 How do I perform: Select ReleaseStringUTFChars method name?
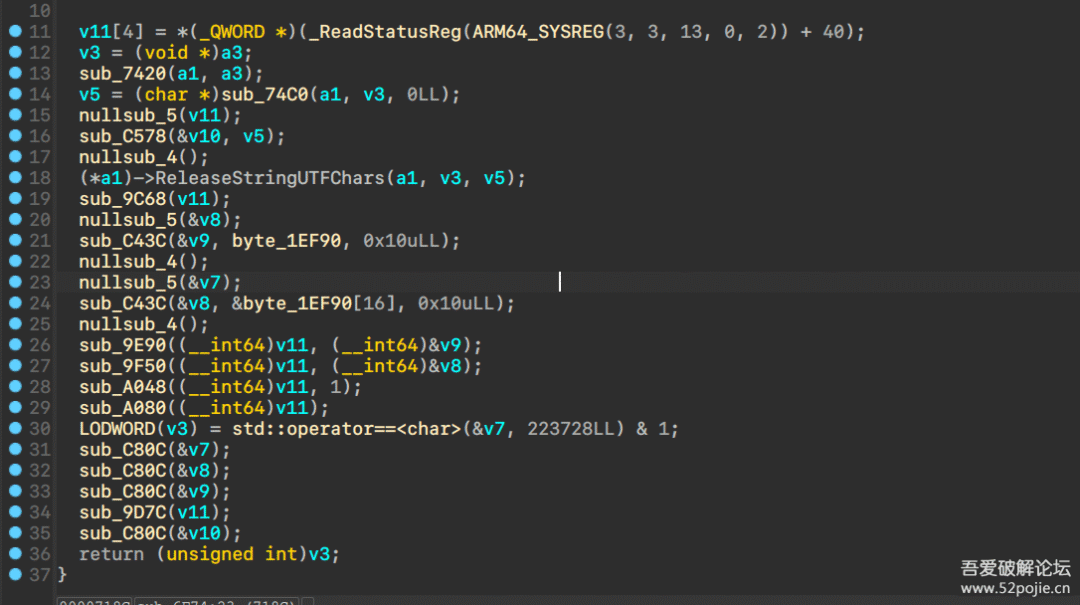[269, 178]
